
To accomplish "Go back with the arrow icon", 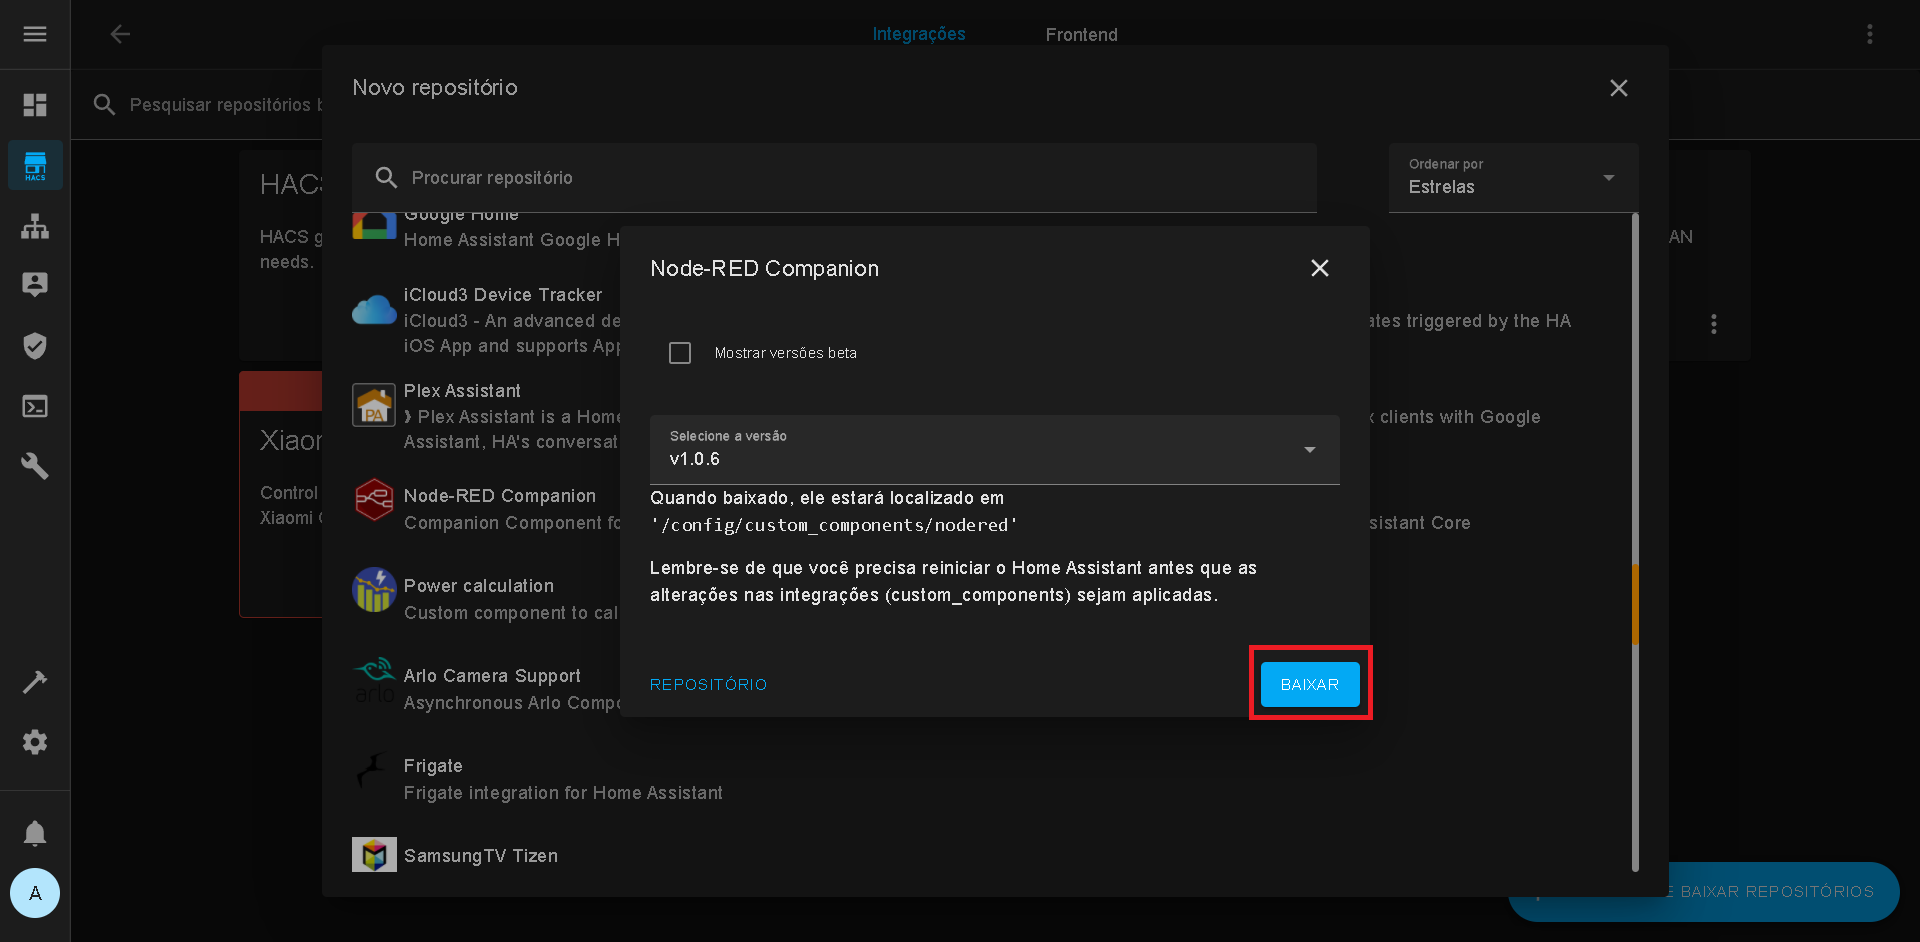I will pyautogui.click(x=120, y=34).
